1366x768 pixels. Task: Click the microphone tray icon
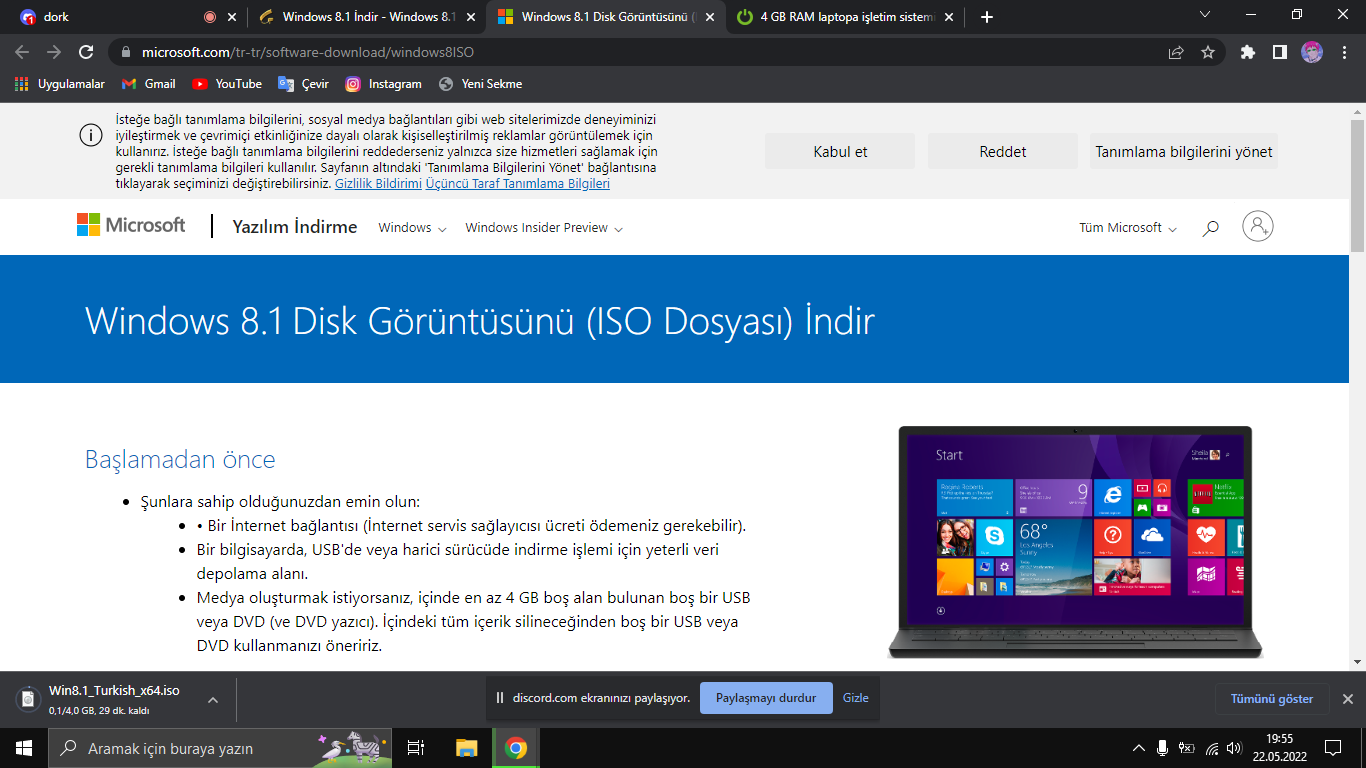point(1162,748)
